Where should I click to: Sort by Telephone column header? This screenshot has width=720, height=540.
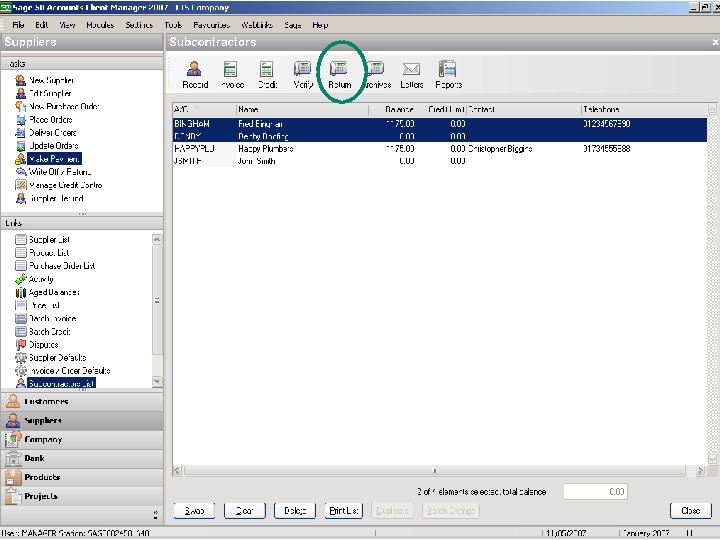(644, 109)
